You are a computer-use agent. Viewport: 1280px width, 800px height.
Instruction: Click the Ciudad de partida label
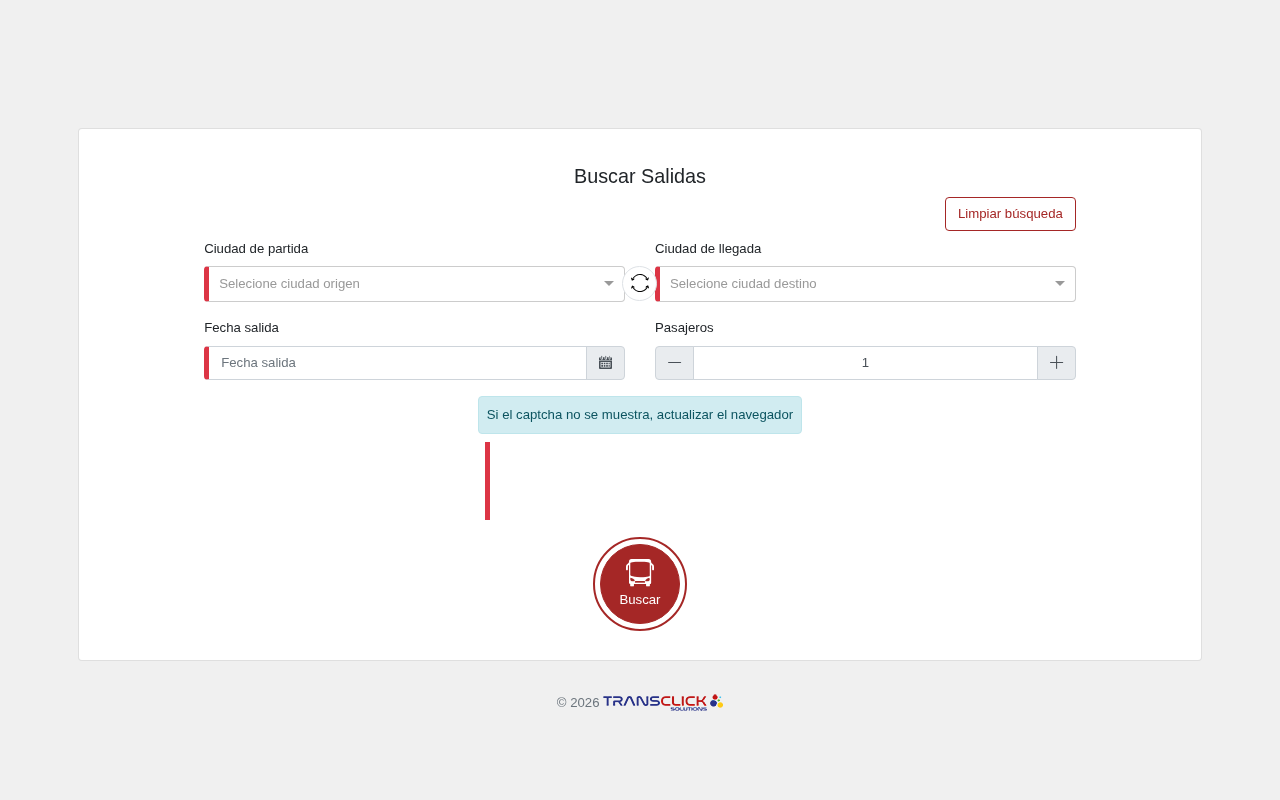[256, 249]
